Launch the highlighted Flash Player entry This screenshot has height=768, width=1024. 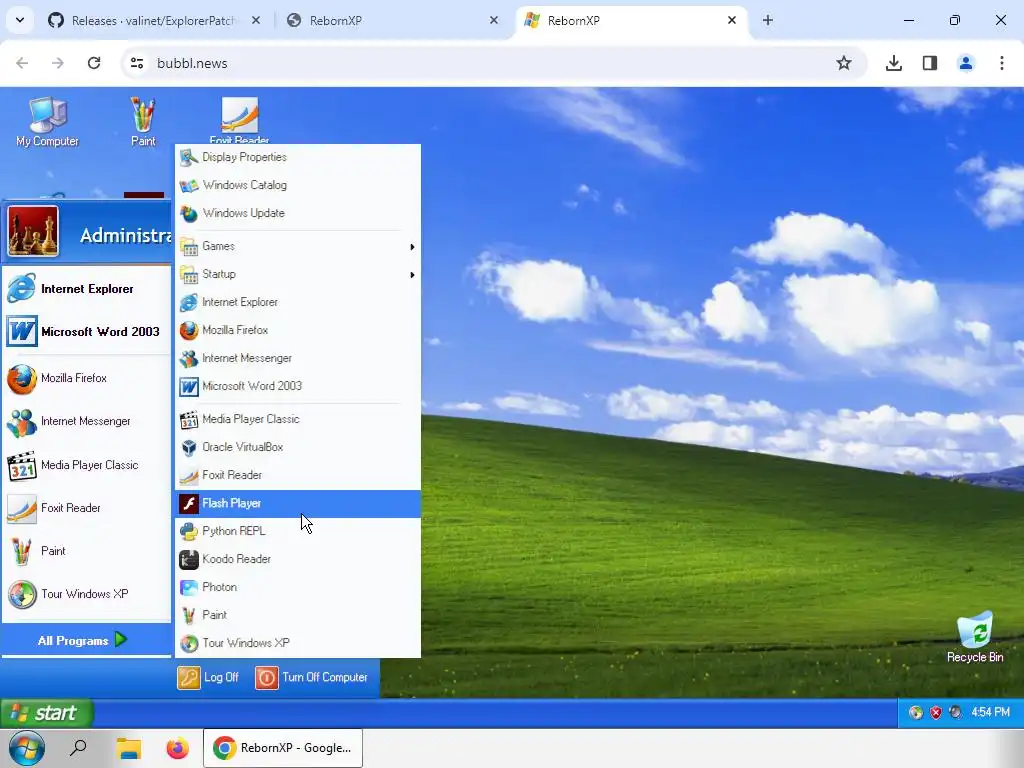click(x=298, y=504)
